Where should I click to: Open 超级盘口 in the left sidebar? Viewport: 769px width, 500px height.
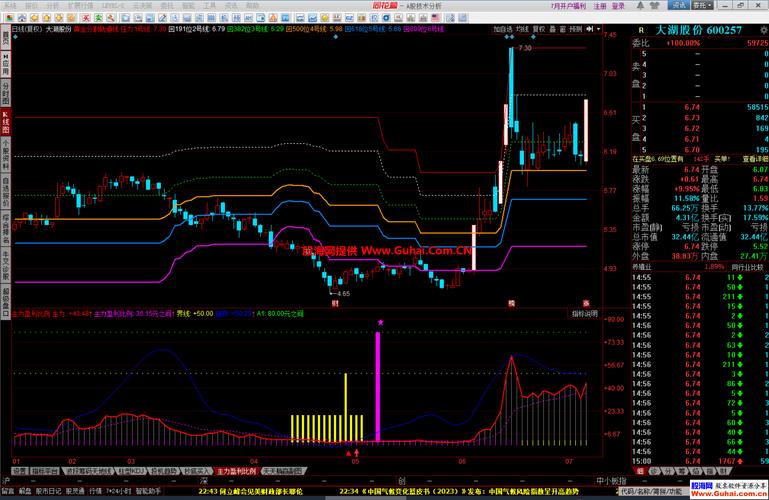(x=5, y=300)
